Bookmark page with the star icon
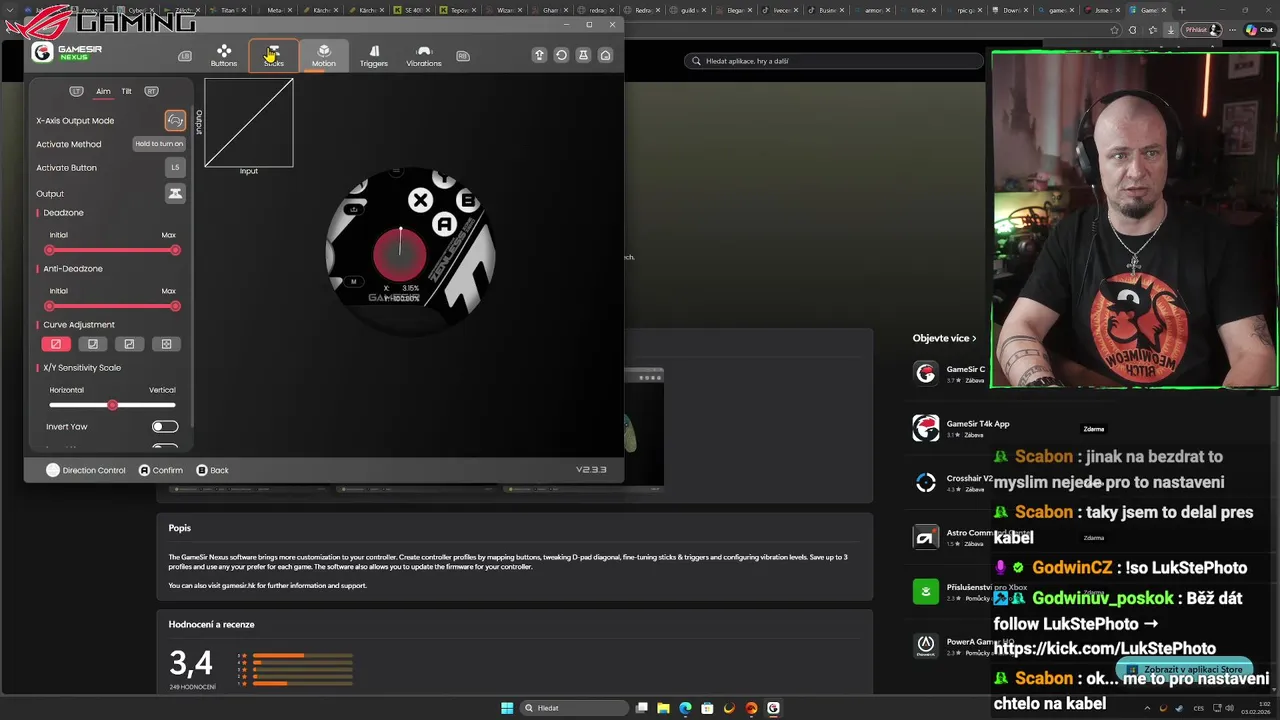 click(x=1114, y=30)
